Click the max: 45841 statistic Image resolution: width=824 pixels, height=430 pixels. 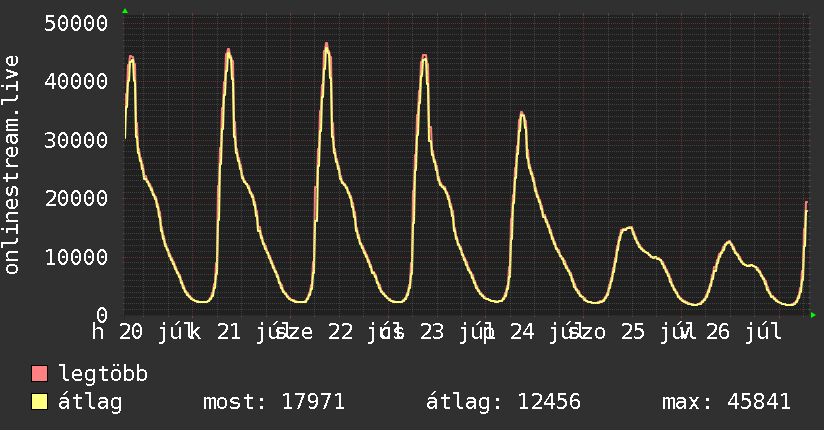[x=726, y=402]
